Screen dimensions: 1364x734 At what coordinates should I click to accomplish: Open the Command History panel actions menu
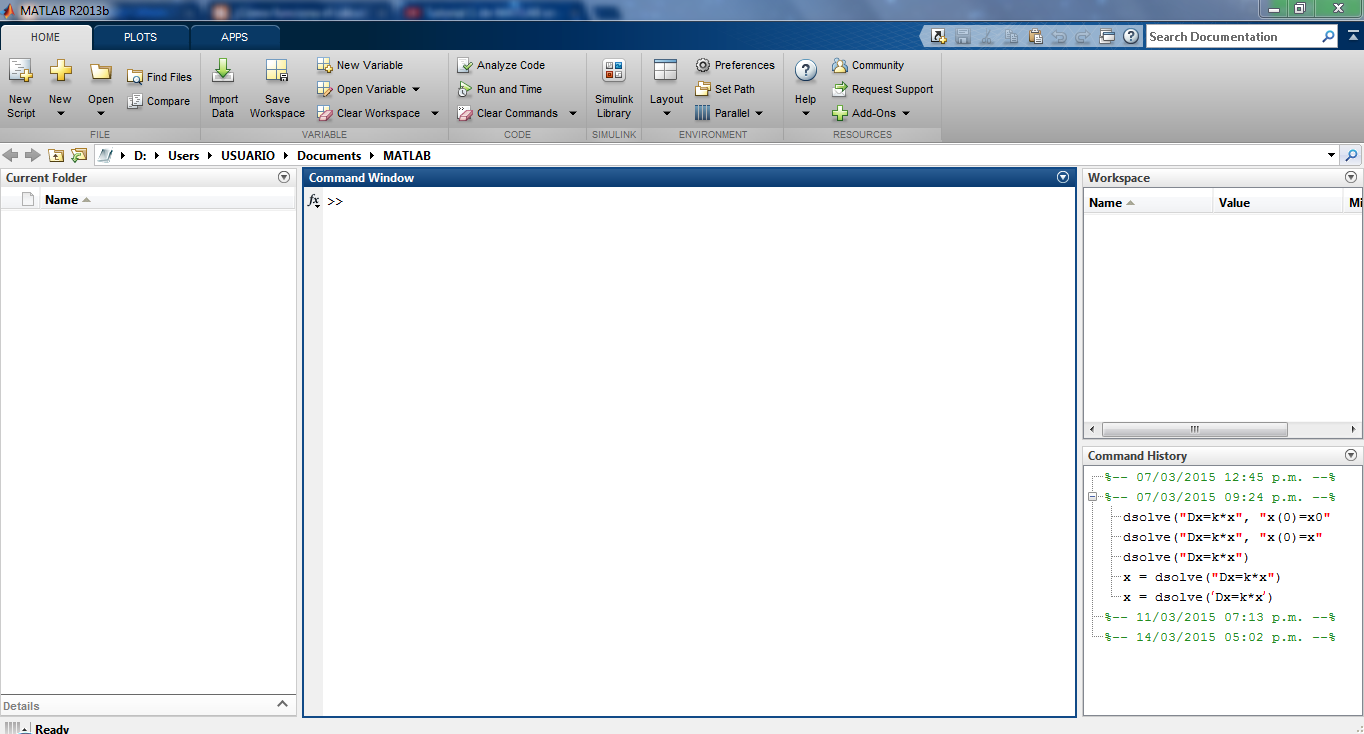(x=1351, y=455)
